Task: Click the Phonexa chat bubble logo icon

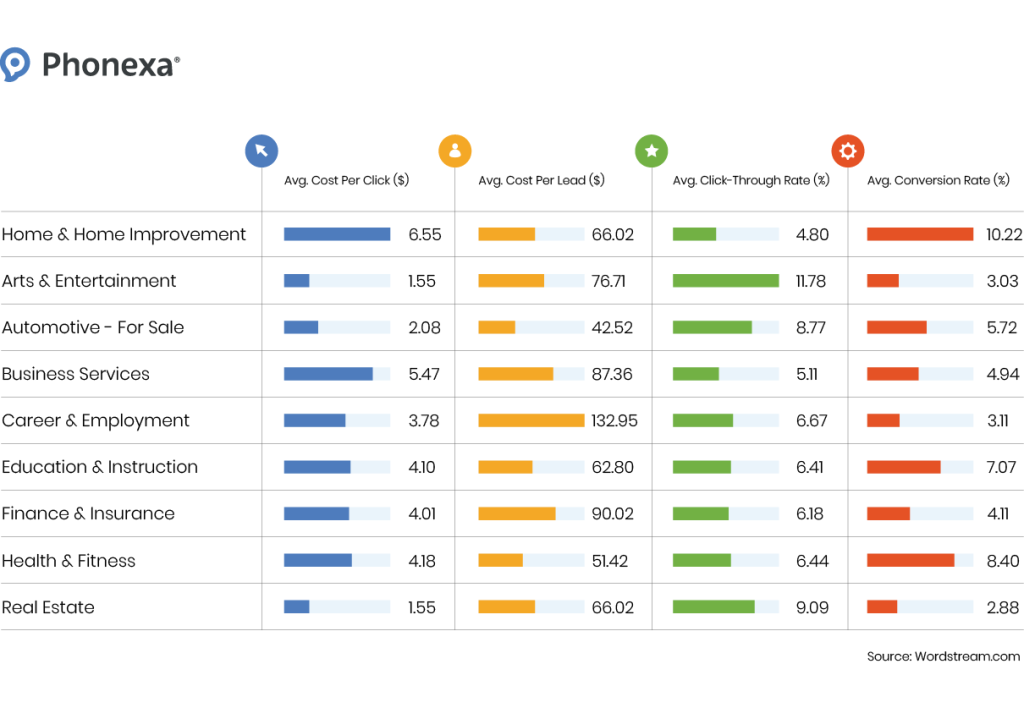Action: (x=15, y=65)
